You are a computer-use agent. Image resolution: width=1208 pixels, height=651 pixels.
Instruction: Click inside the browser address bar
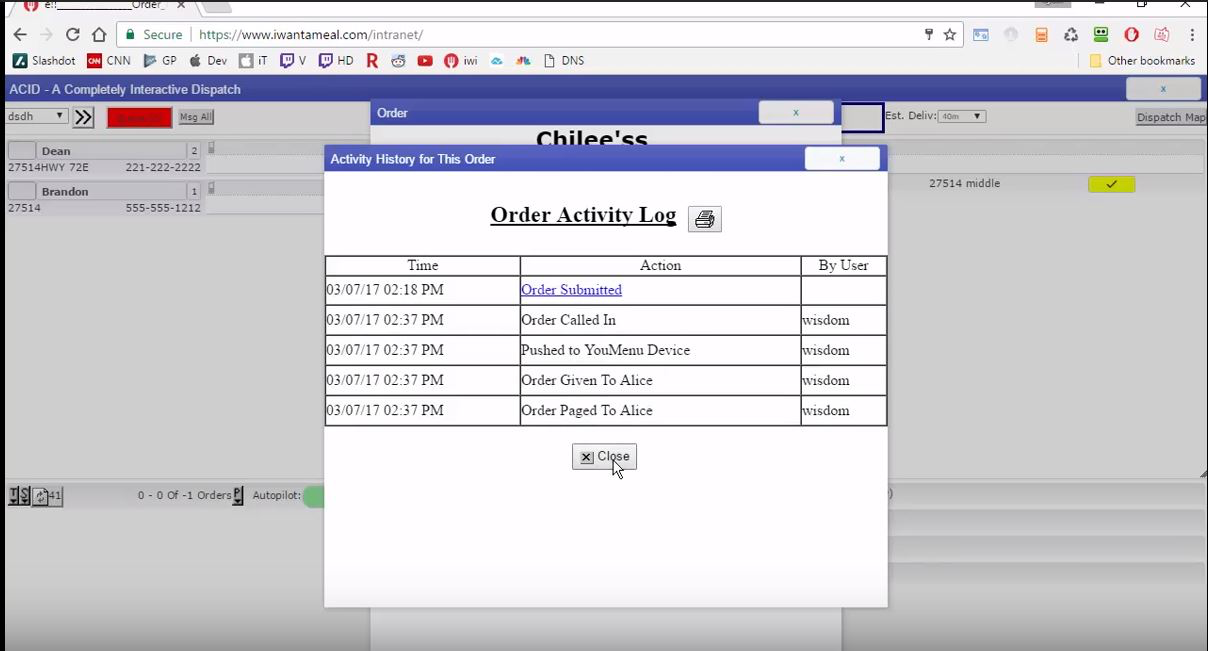tap(400, 33)
